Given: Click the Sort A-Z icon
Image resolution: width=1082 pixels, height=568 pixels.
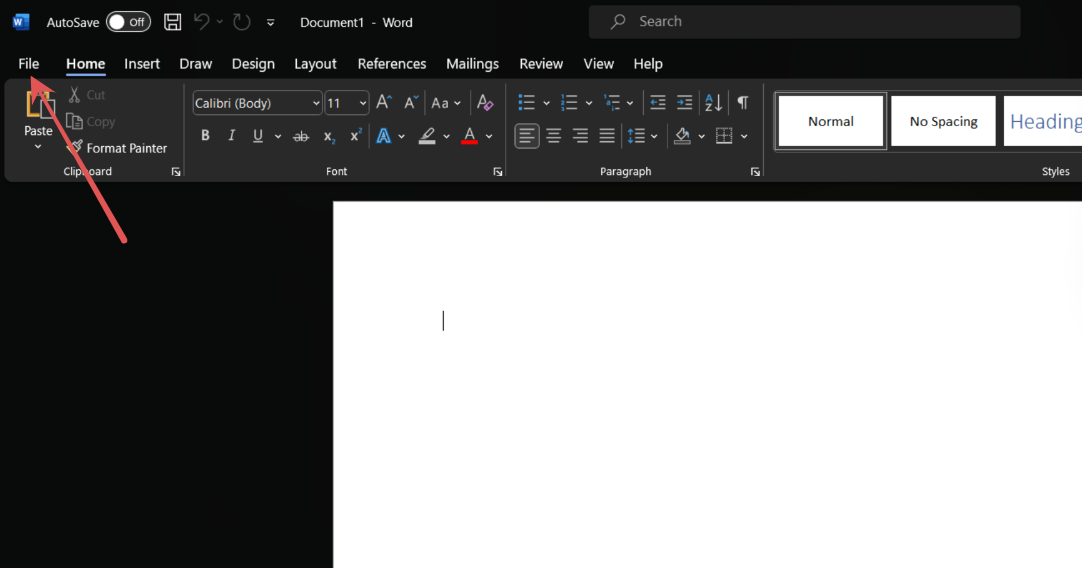Looking at the screenshot, I should pos(713,103).
